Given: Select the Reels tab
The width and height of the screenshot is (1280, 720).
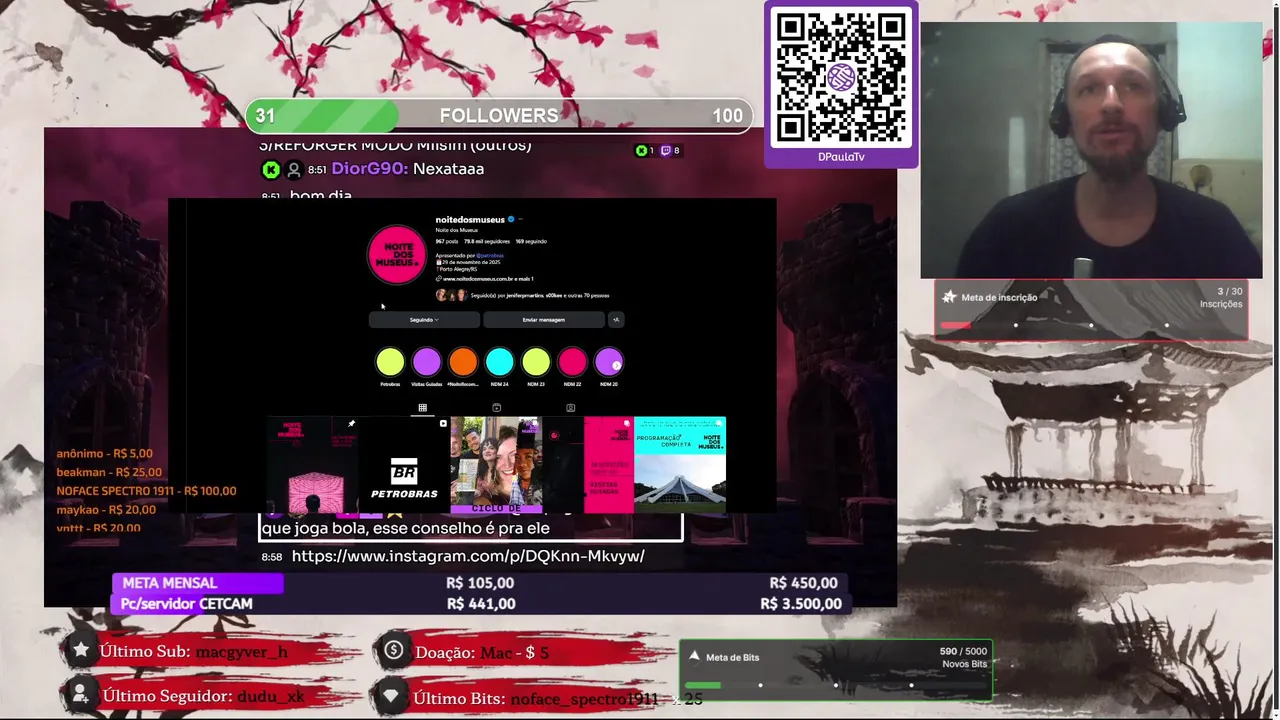Looking at the screenshot, I should click(x=496, y=408).
